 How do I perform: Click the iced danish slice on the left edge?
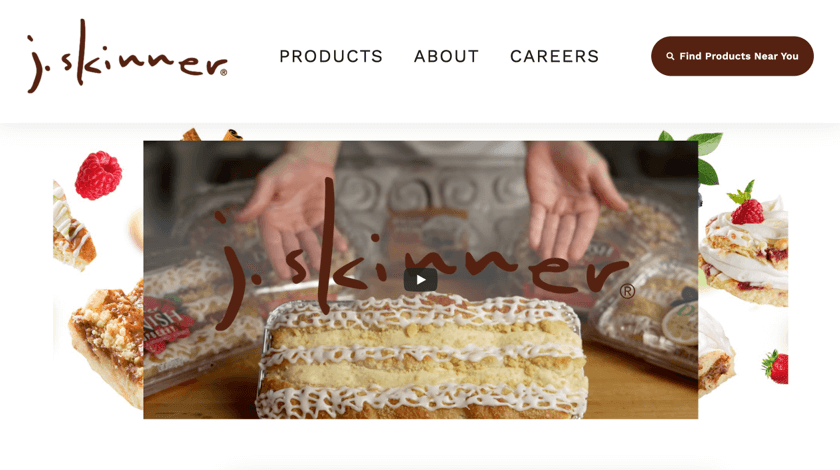(72, 227)
